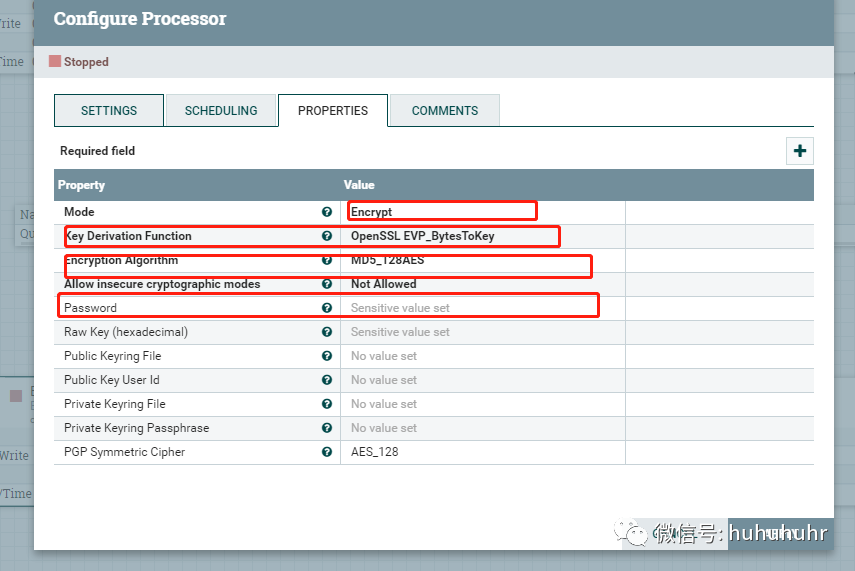Open the Scheduling tab
The height and width of the screenshot is (571, 855).
221,111
